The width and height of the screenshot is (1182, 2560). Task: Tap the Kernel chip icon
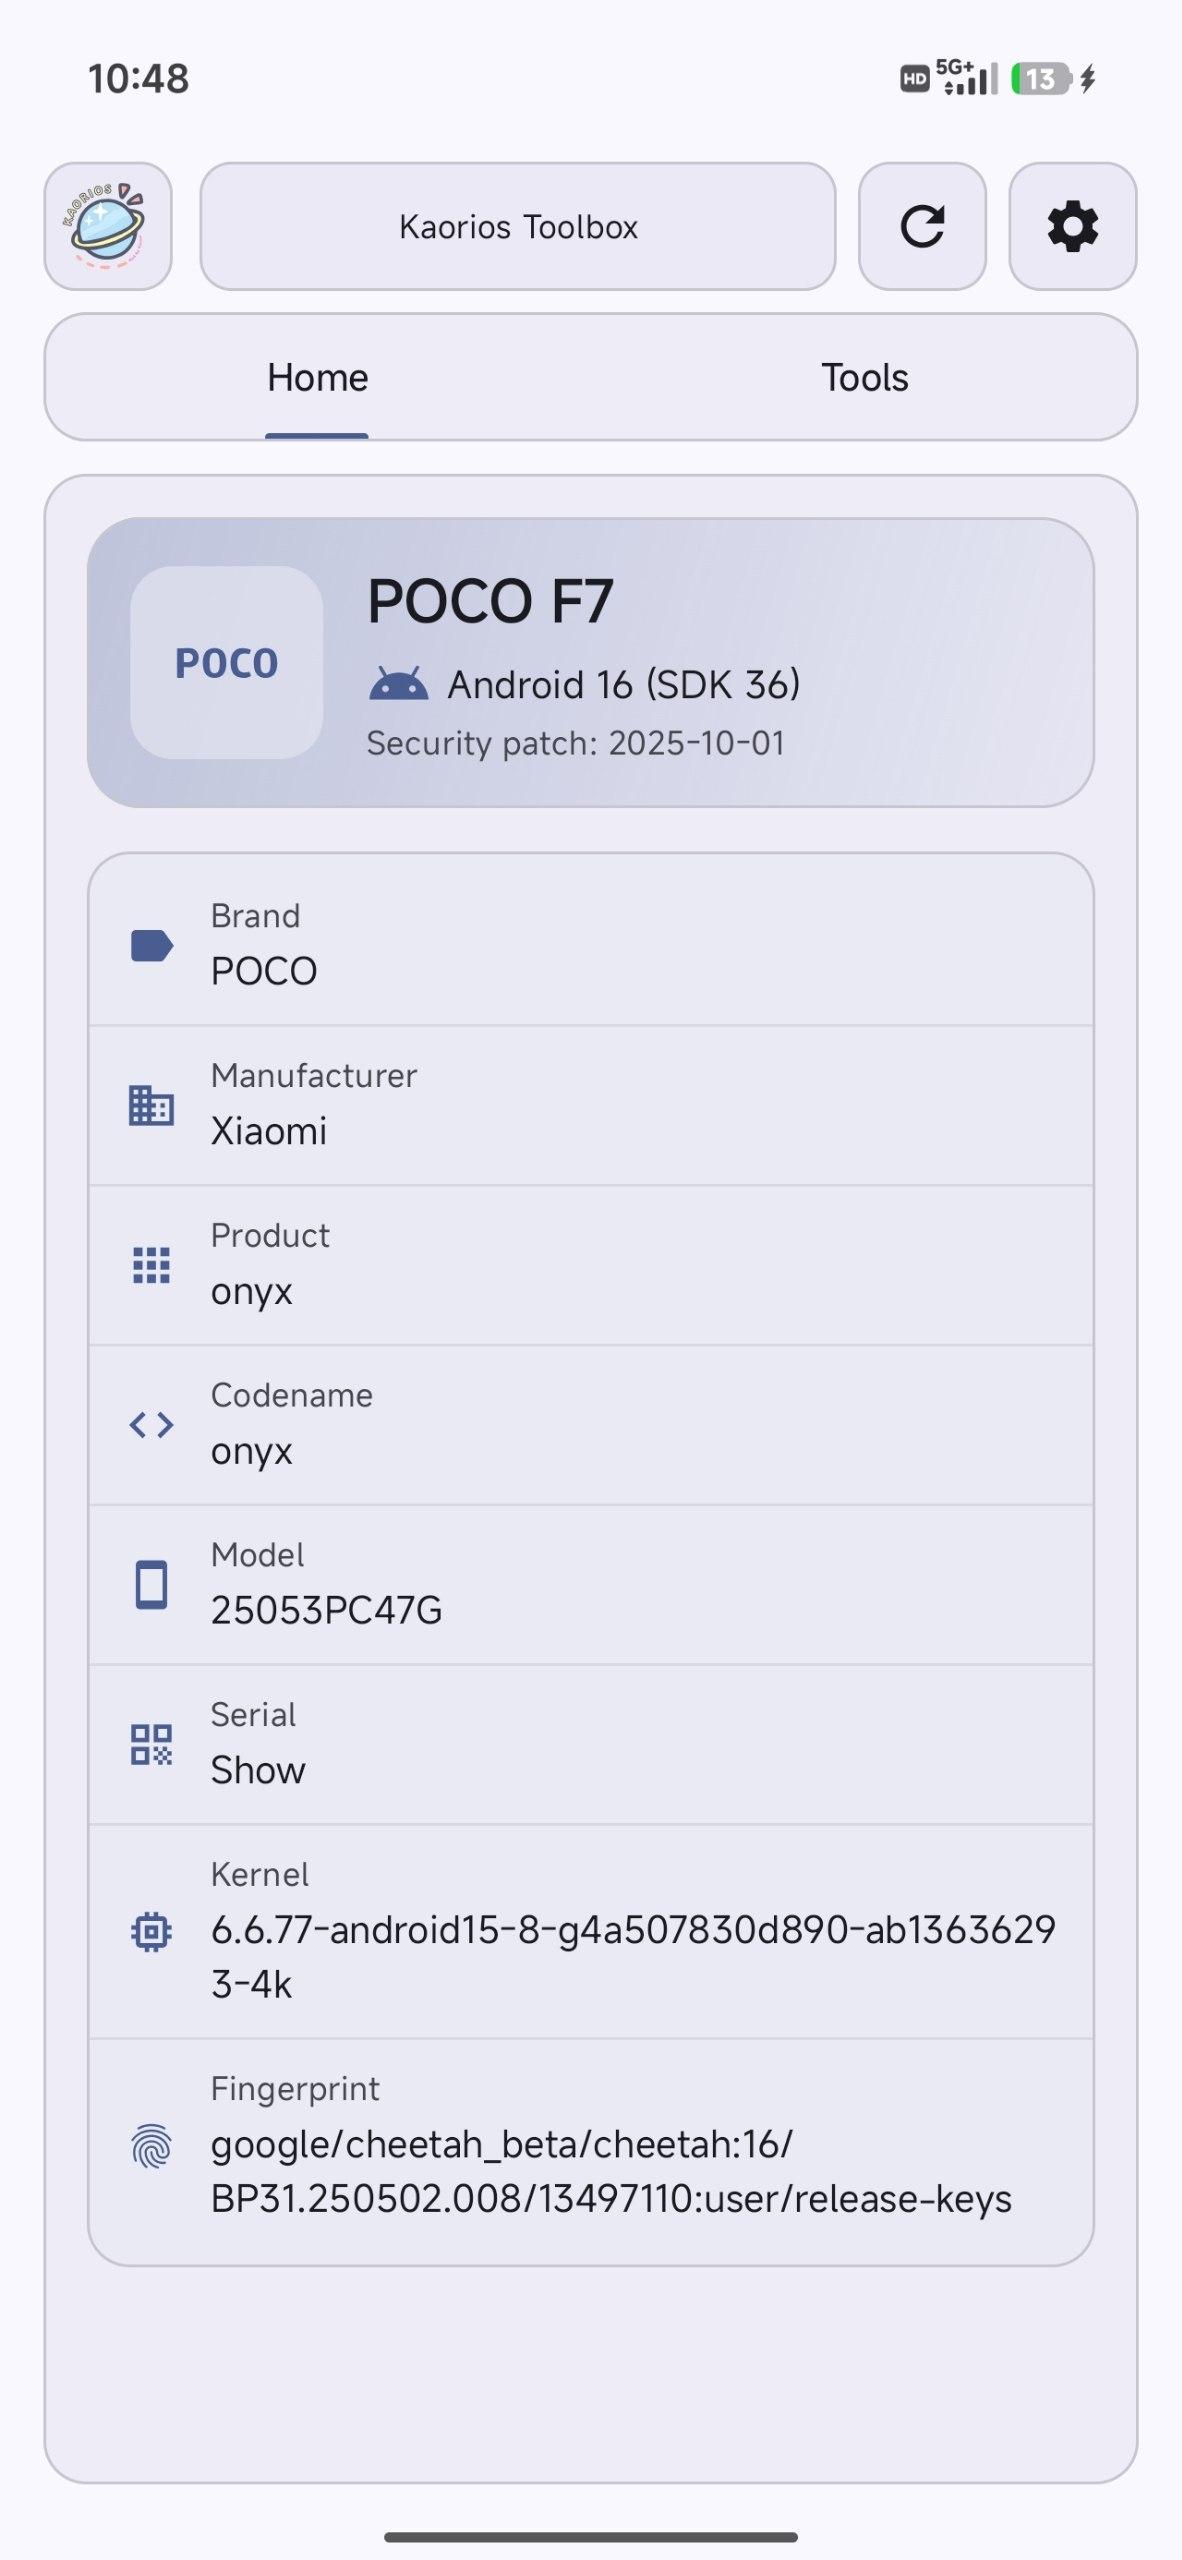pyautogui.click(x=151, y=1932)
